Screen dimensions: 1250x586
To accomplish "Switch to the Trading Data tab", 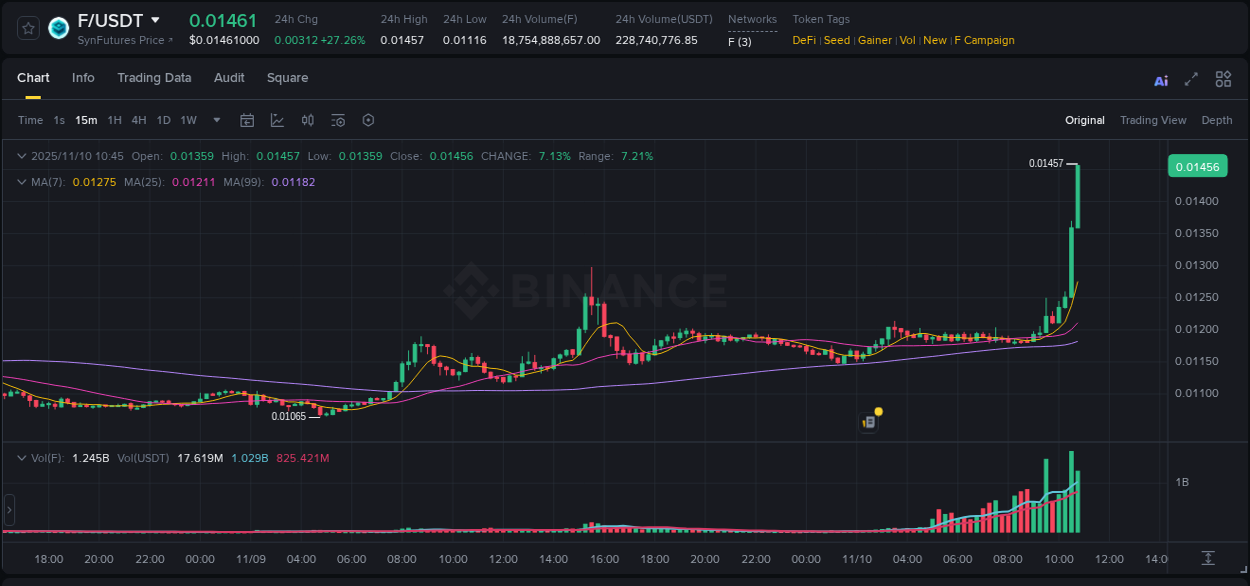I will 154,78.
